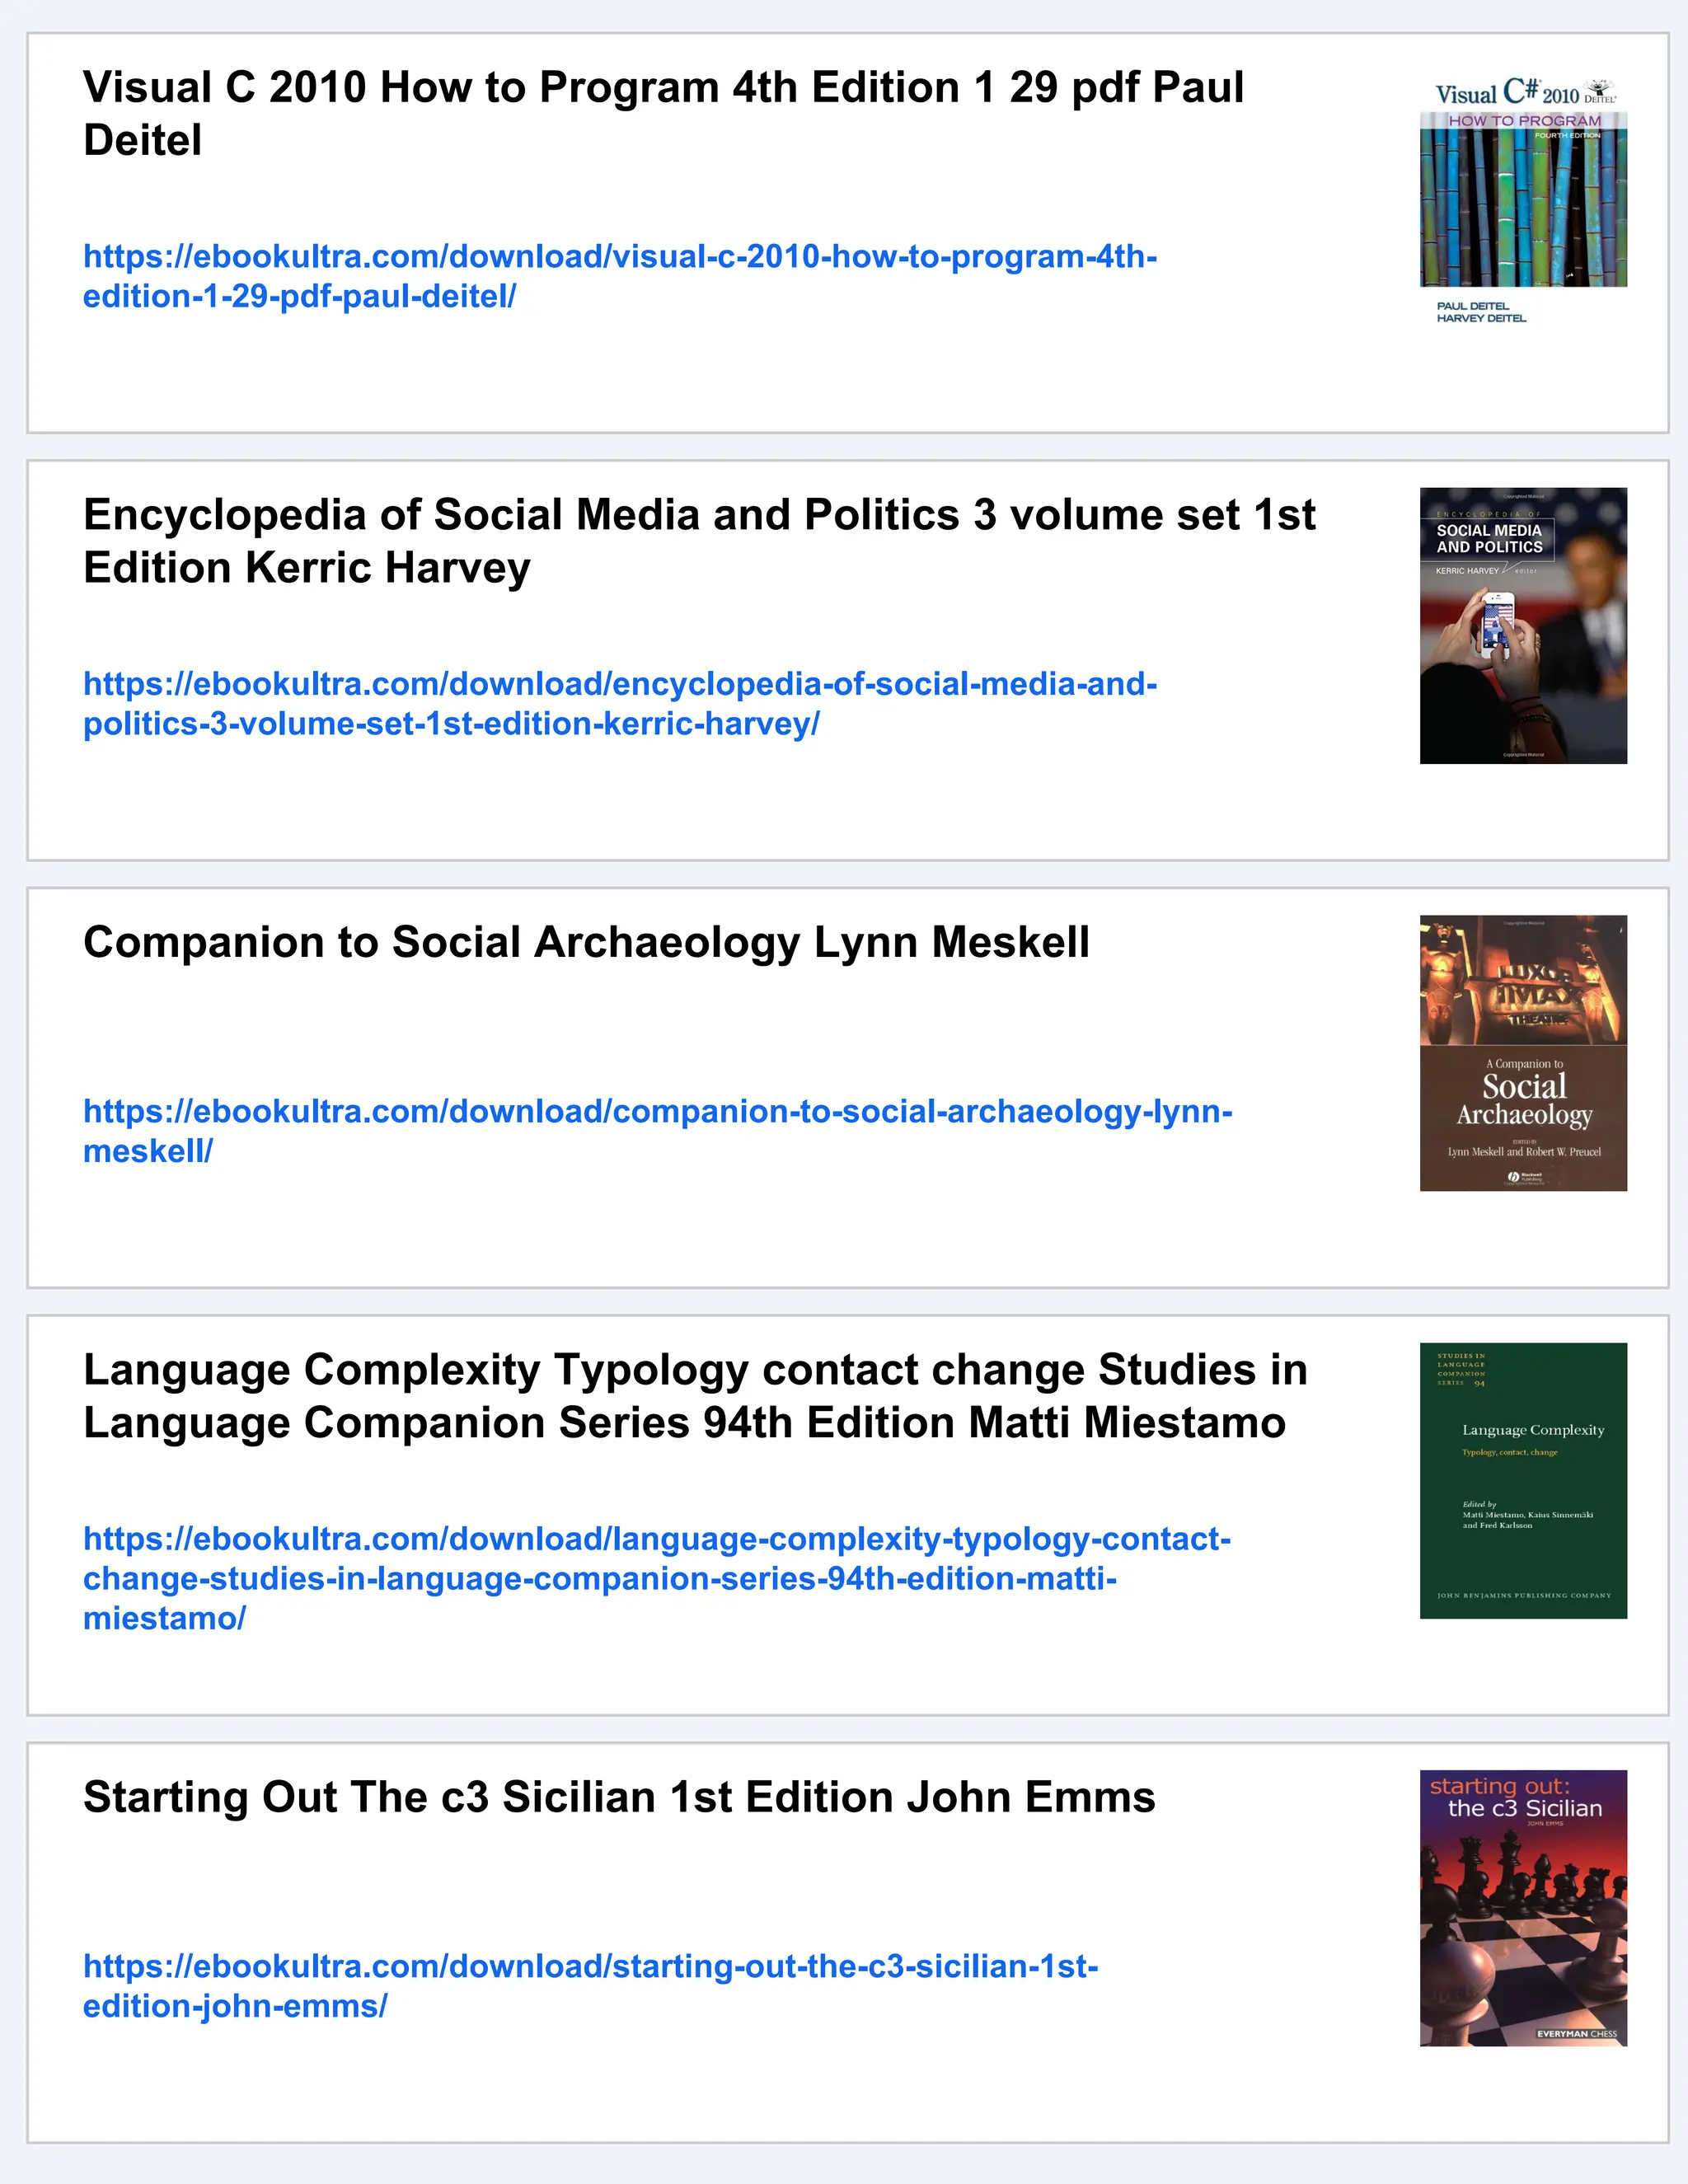Screen dimensions: 1688x2184
Task: Click the Social Media and Politics cover
Action: coord(1523,626)
